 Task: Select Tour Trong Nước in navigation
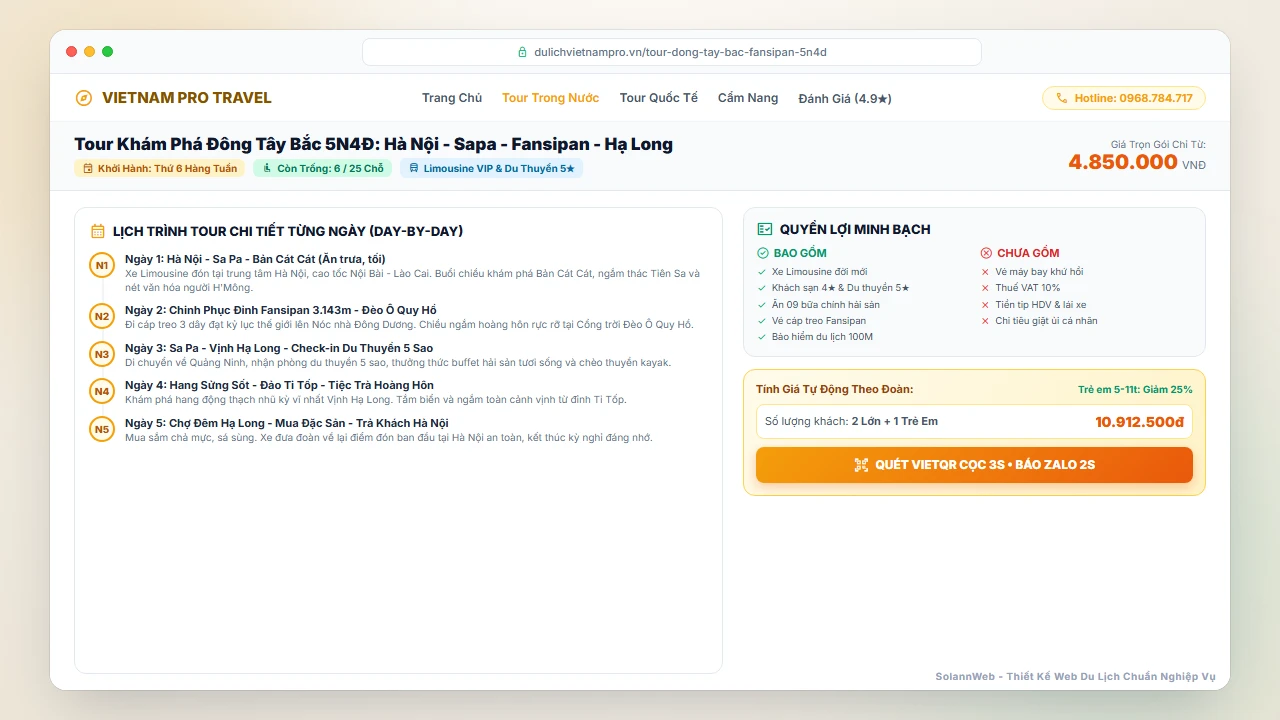click(551, 98)
